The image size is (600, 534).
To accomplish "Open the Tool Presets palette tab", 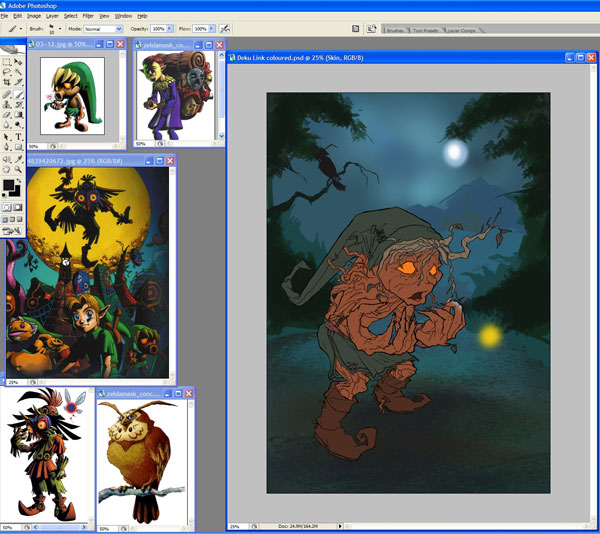I will pyautogui.click(x=425, y=30).
